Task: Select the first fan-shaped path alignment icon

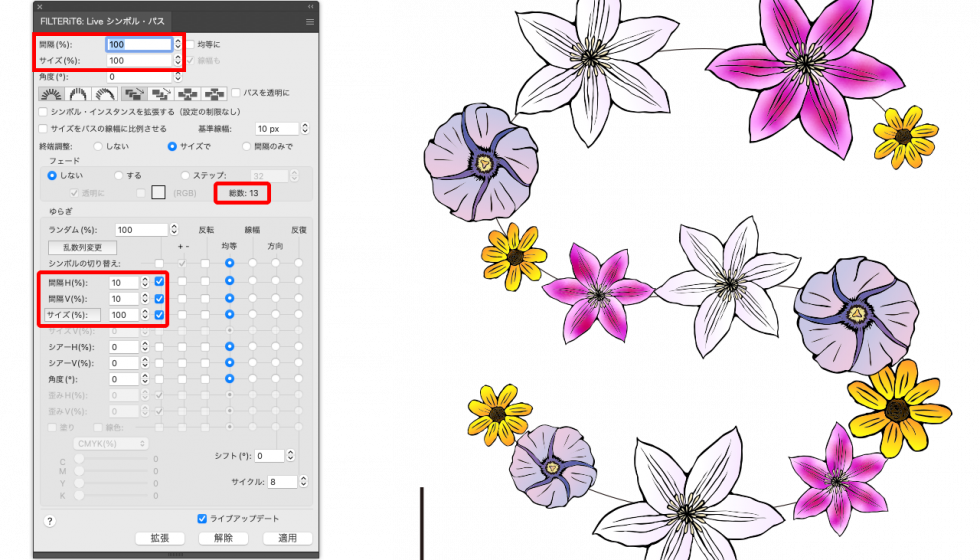Action: [x=50, y=94]
